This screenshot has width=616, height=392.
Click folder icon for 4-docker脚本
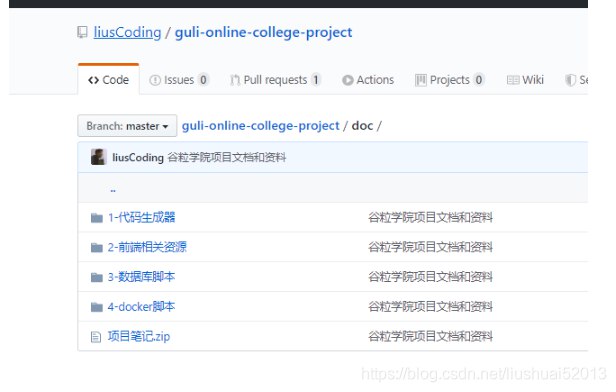[x=97, y=307]
